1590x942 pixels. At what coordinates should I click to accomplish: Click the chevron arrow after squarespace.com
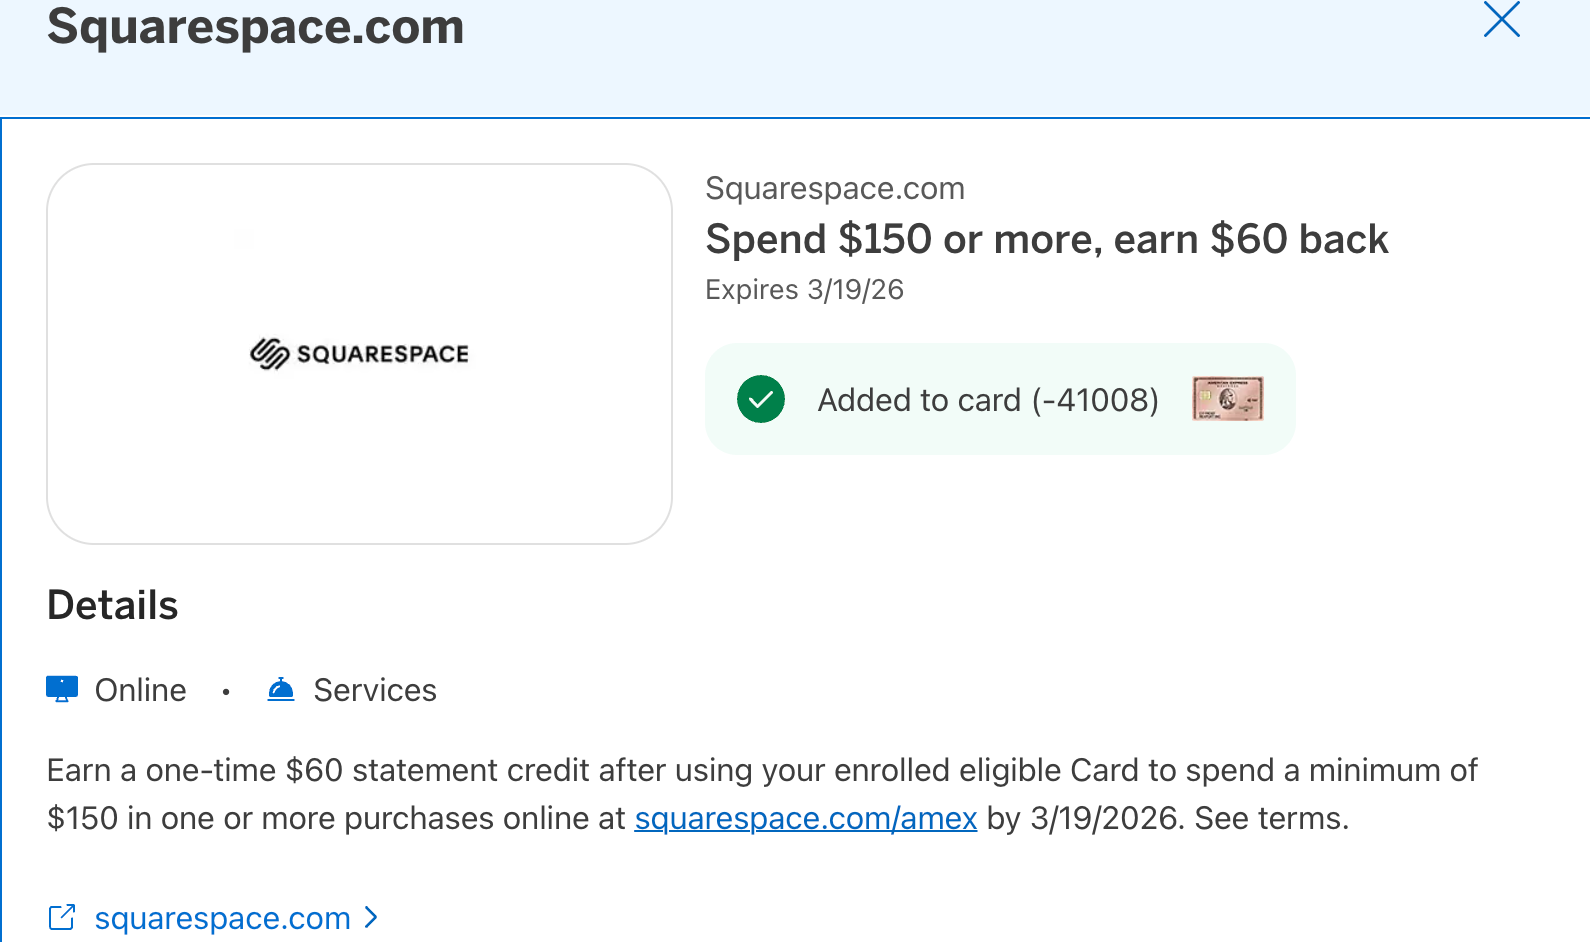click(x=371, y=917)
